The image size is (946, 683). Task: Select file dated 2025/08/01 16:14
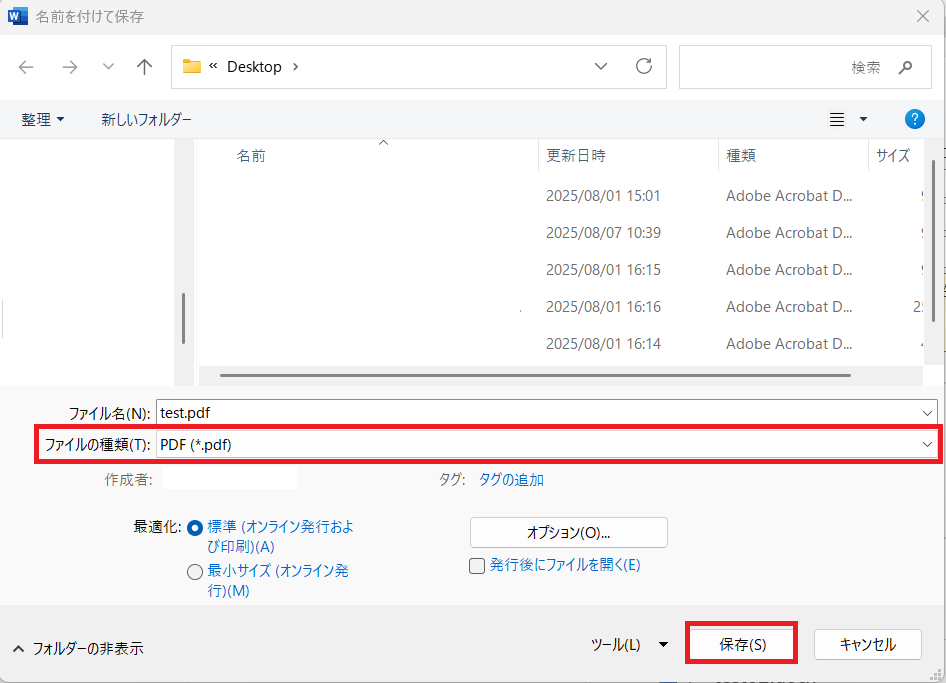(x=560, y=344)
